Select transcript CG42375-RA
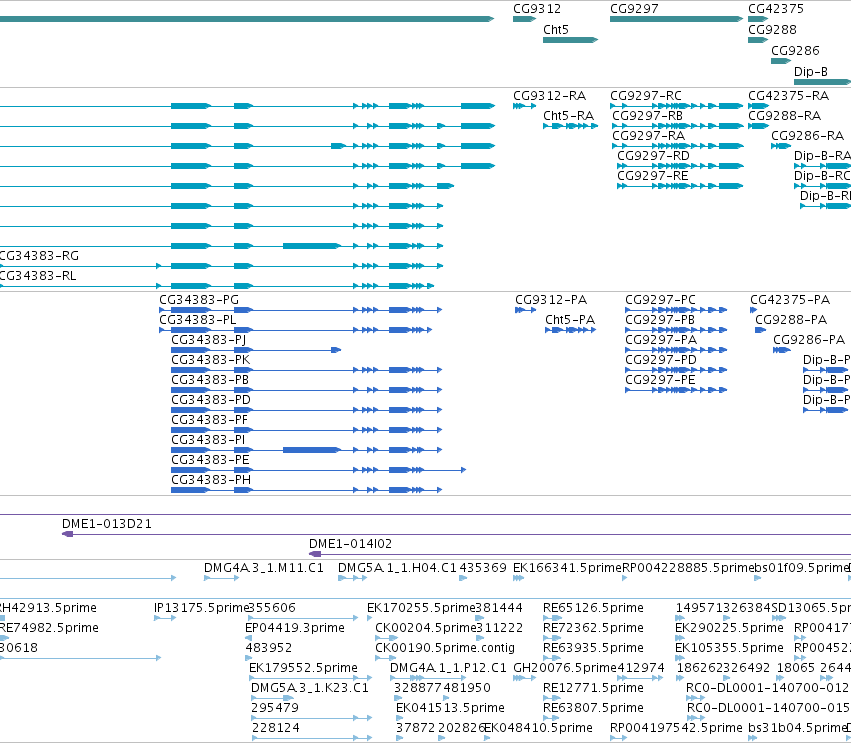 click(789, 96)
